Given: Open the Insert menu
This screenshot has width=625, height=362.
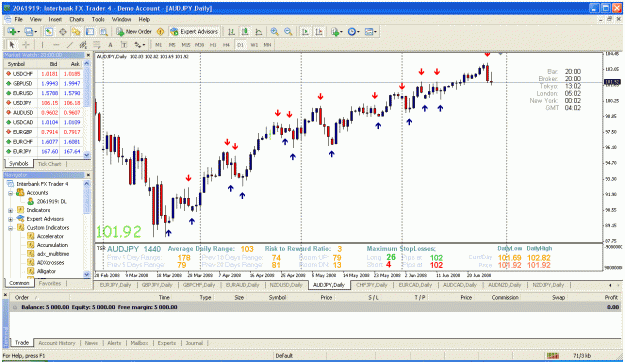Looking at the screenshot, I should click(x=55, y=19).
